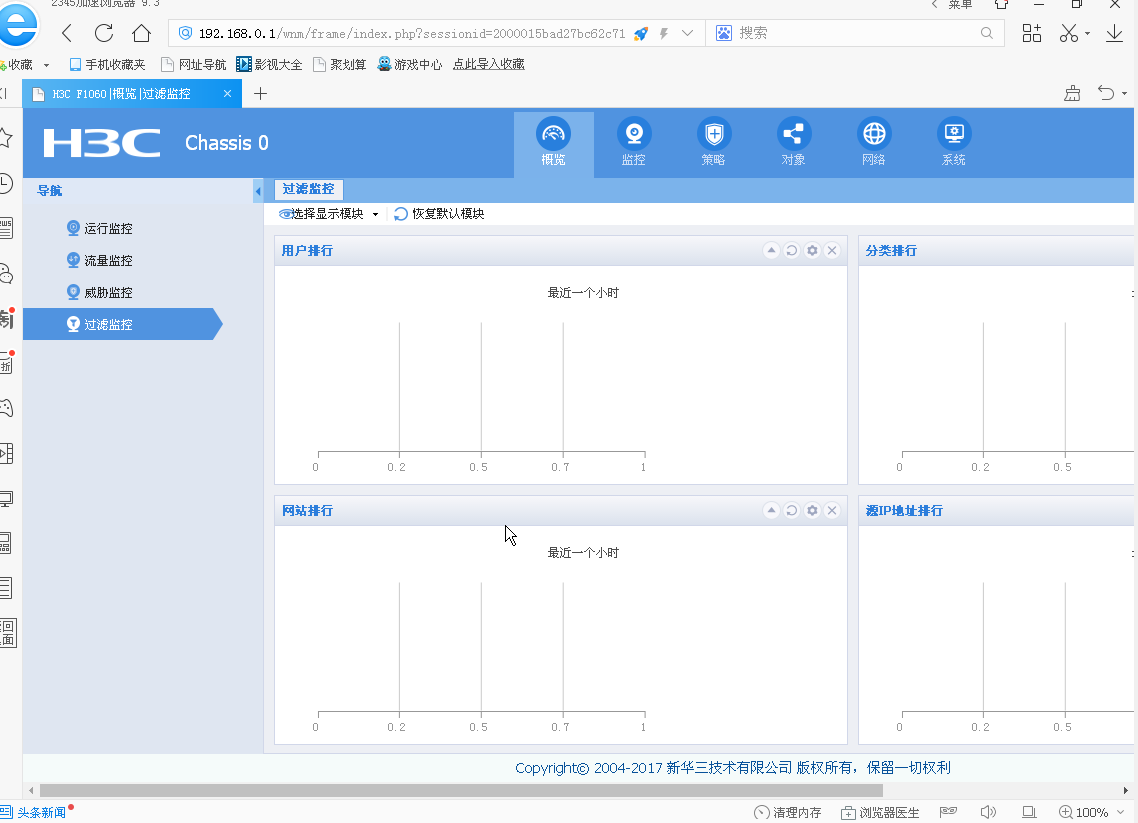Click the 源IP地址排行 panel header
The image size is (1138, 823).
point(996,510)
